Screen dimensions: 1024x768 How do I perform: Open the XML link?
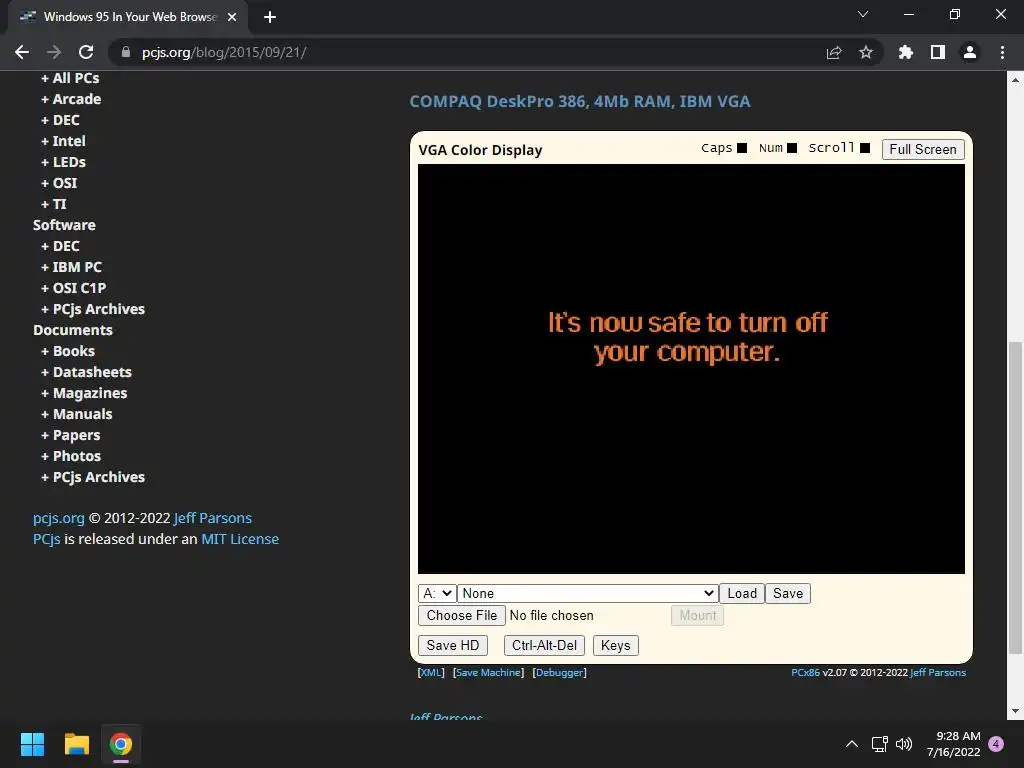point(431,673)
